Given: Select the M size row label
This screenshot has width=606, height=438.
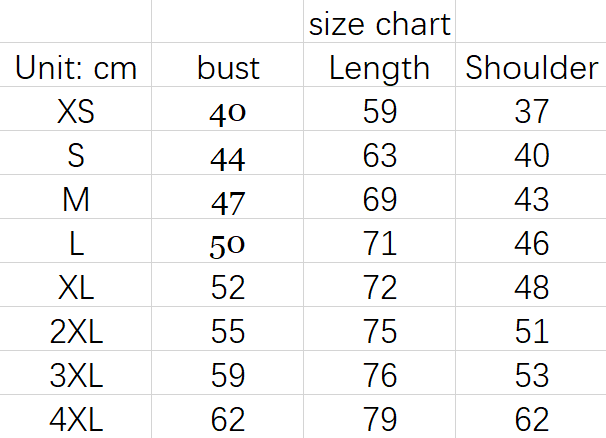Looking at the screenshot, I should [76, 200].
